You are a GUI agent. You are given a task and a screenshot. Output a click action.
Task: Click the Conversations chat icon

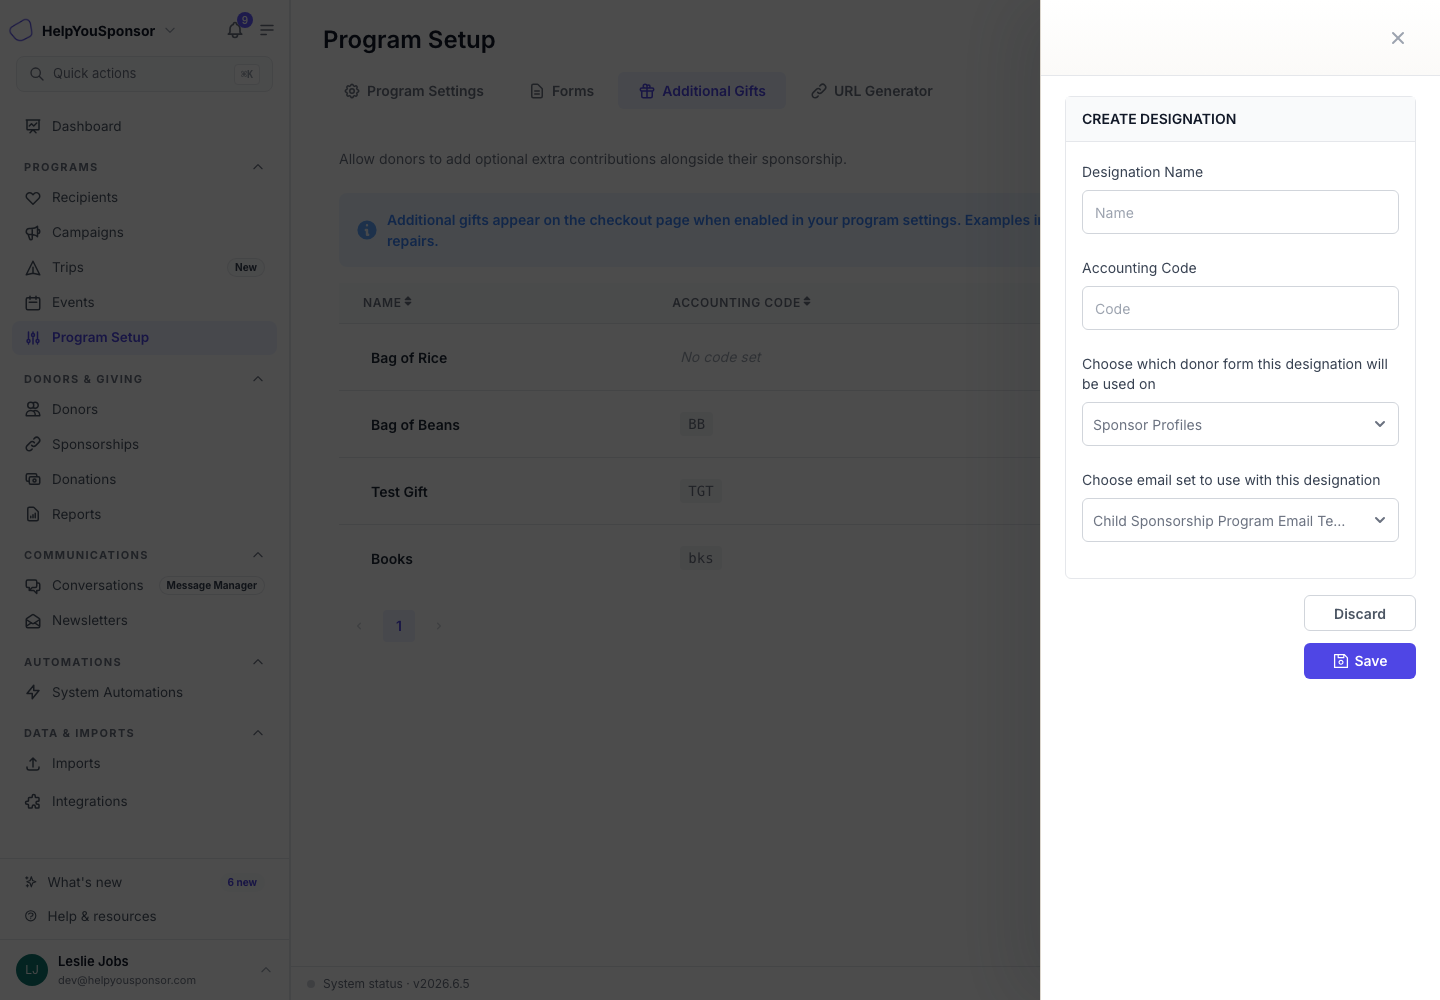(x=33, y=586)
